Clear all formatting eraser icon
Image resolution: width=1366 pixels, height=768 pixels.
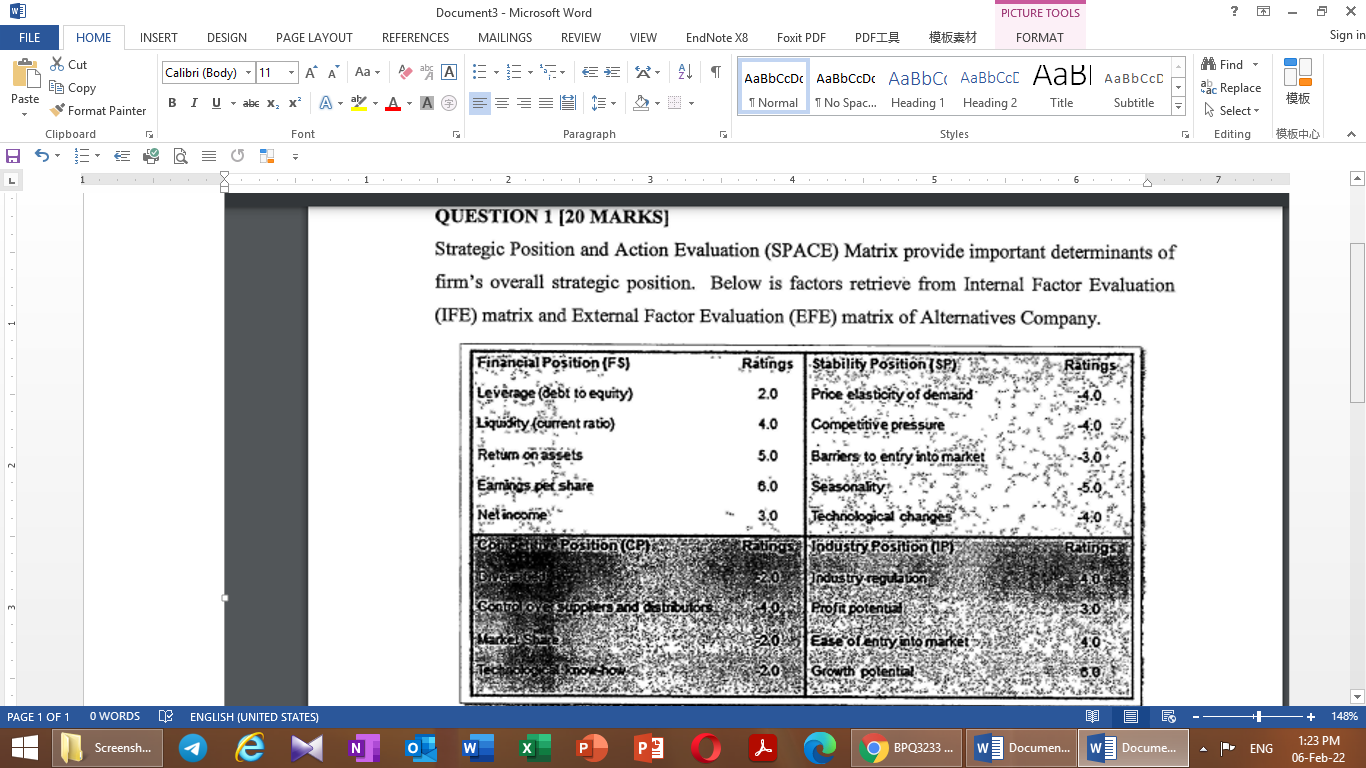click(x=405, y=72)
